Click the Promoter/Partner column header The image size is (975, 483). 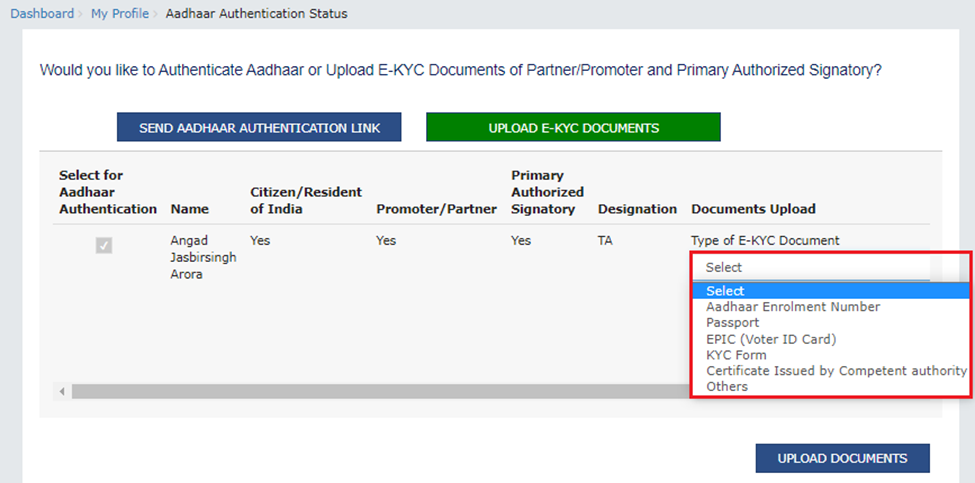[436, 209]
